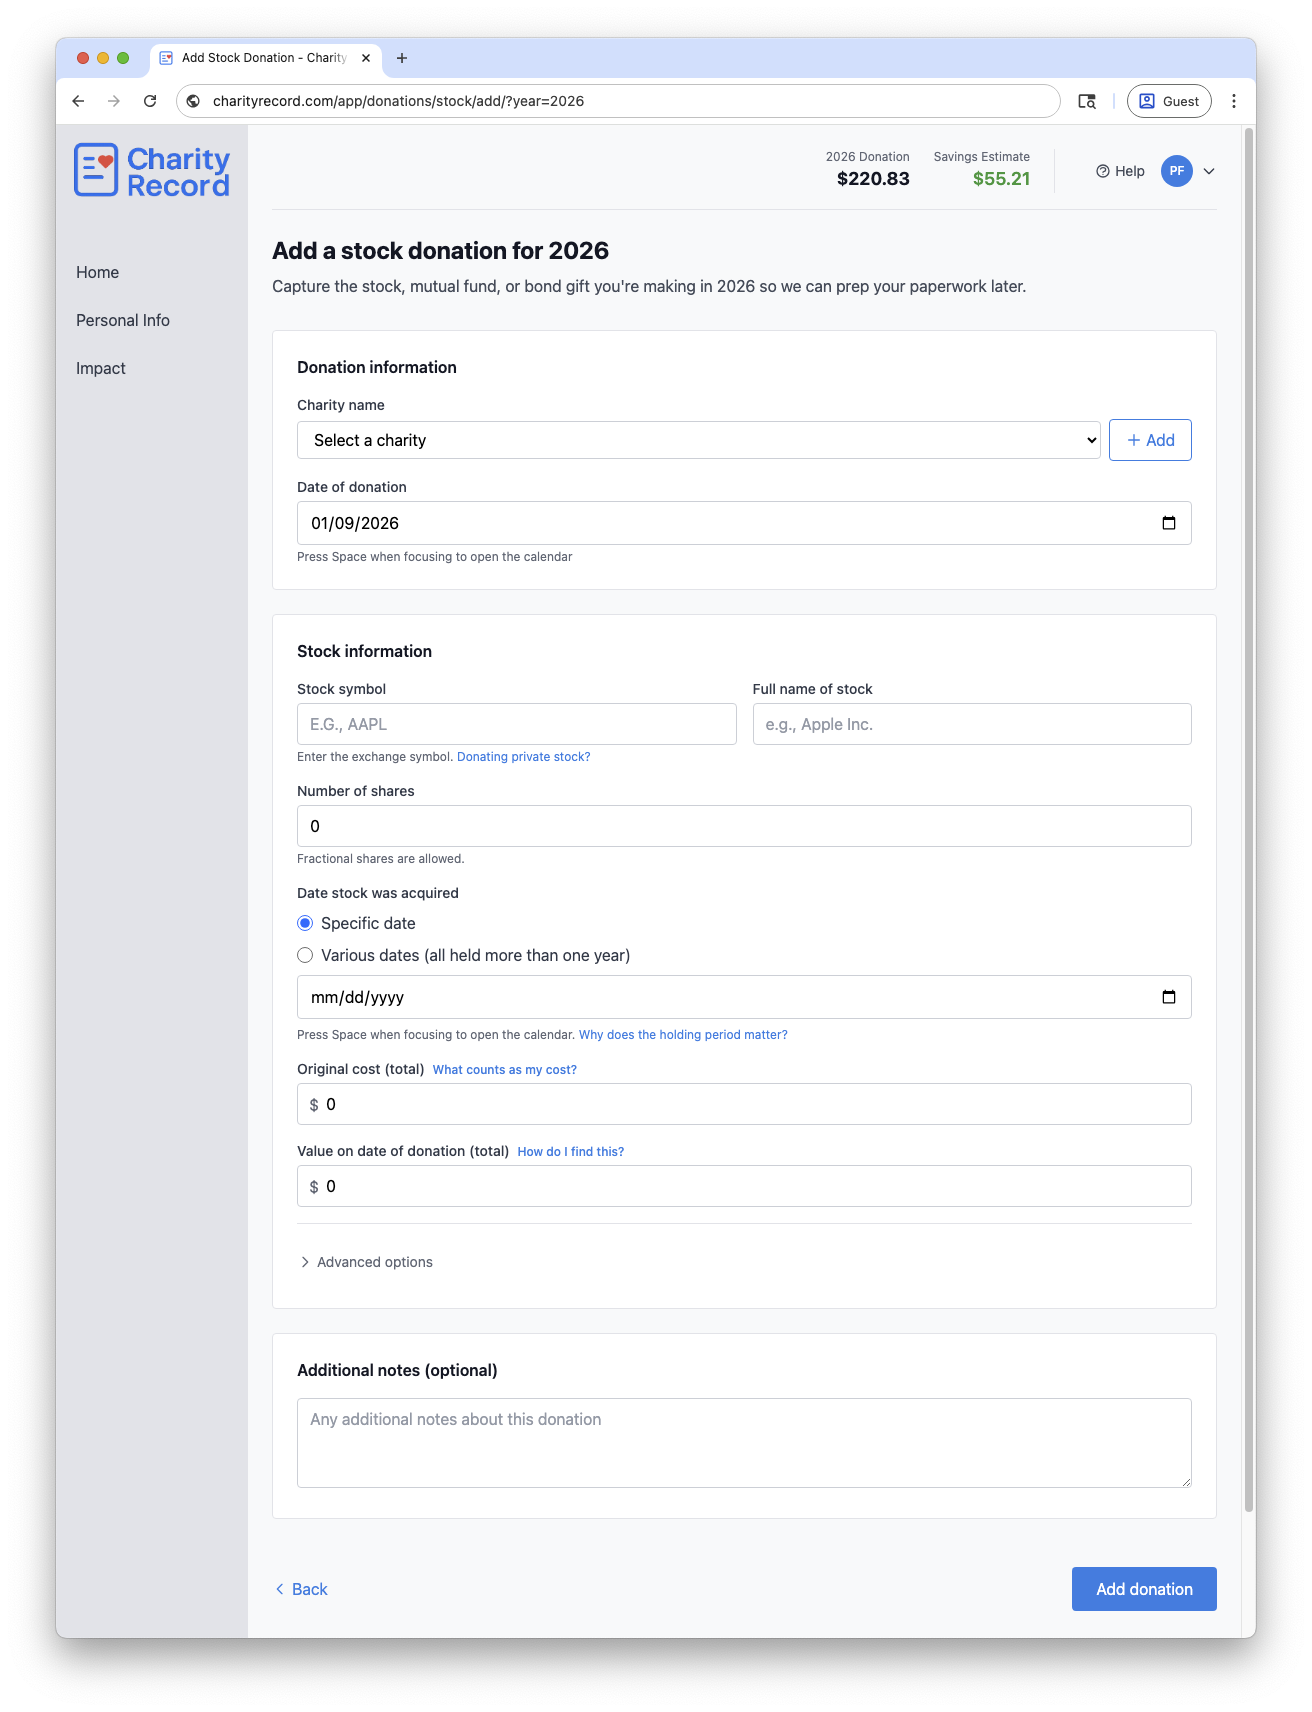Open What counts as my cost? link
Screen dimensions: 1312x1712
pos(505,1070)
